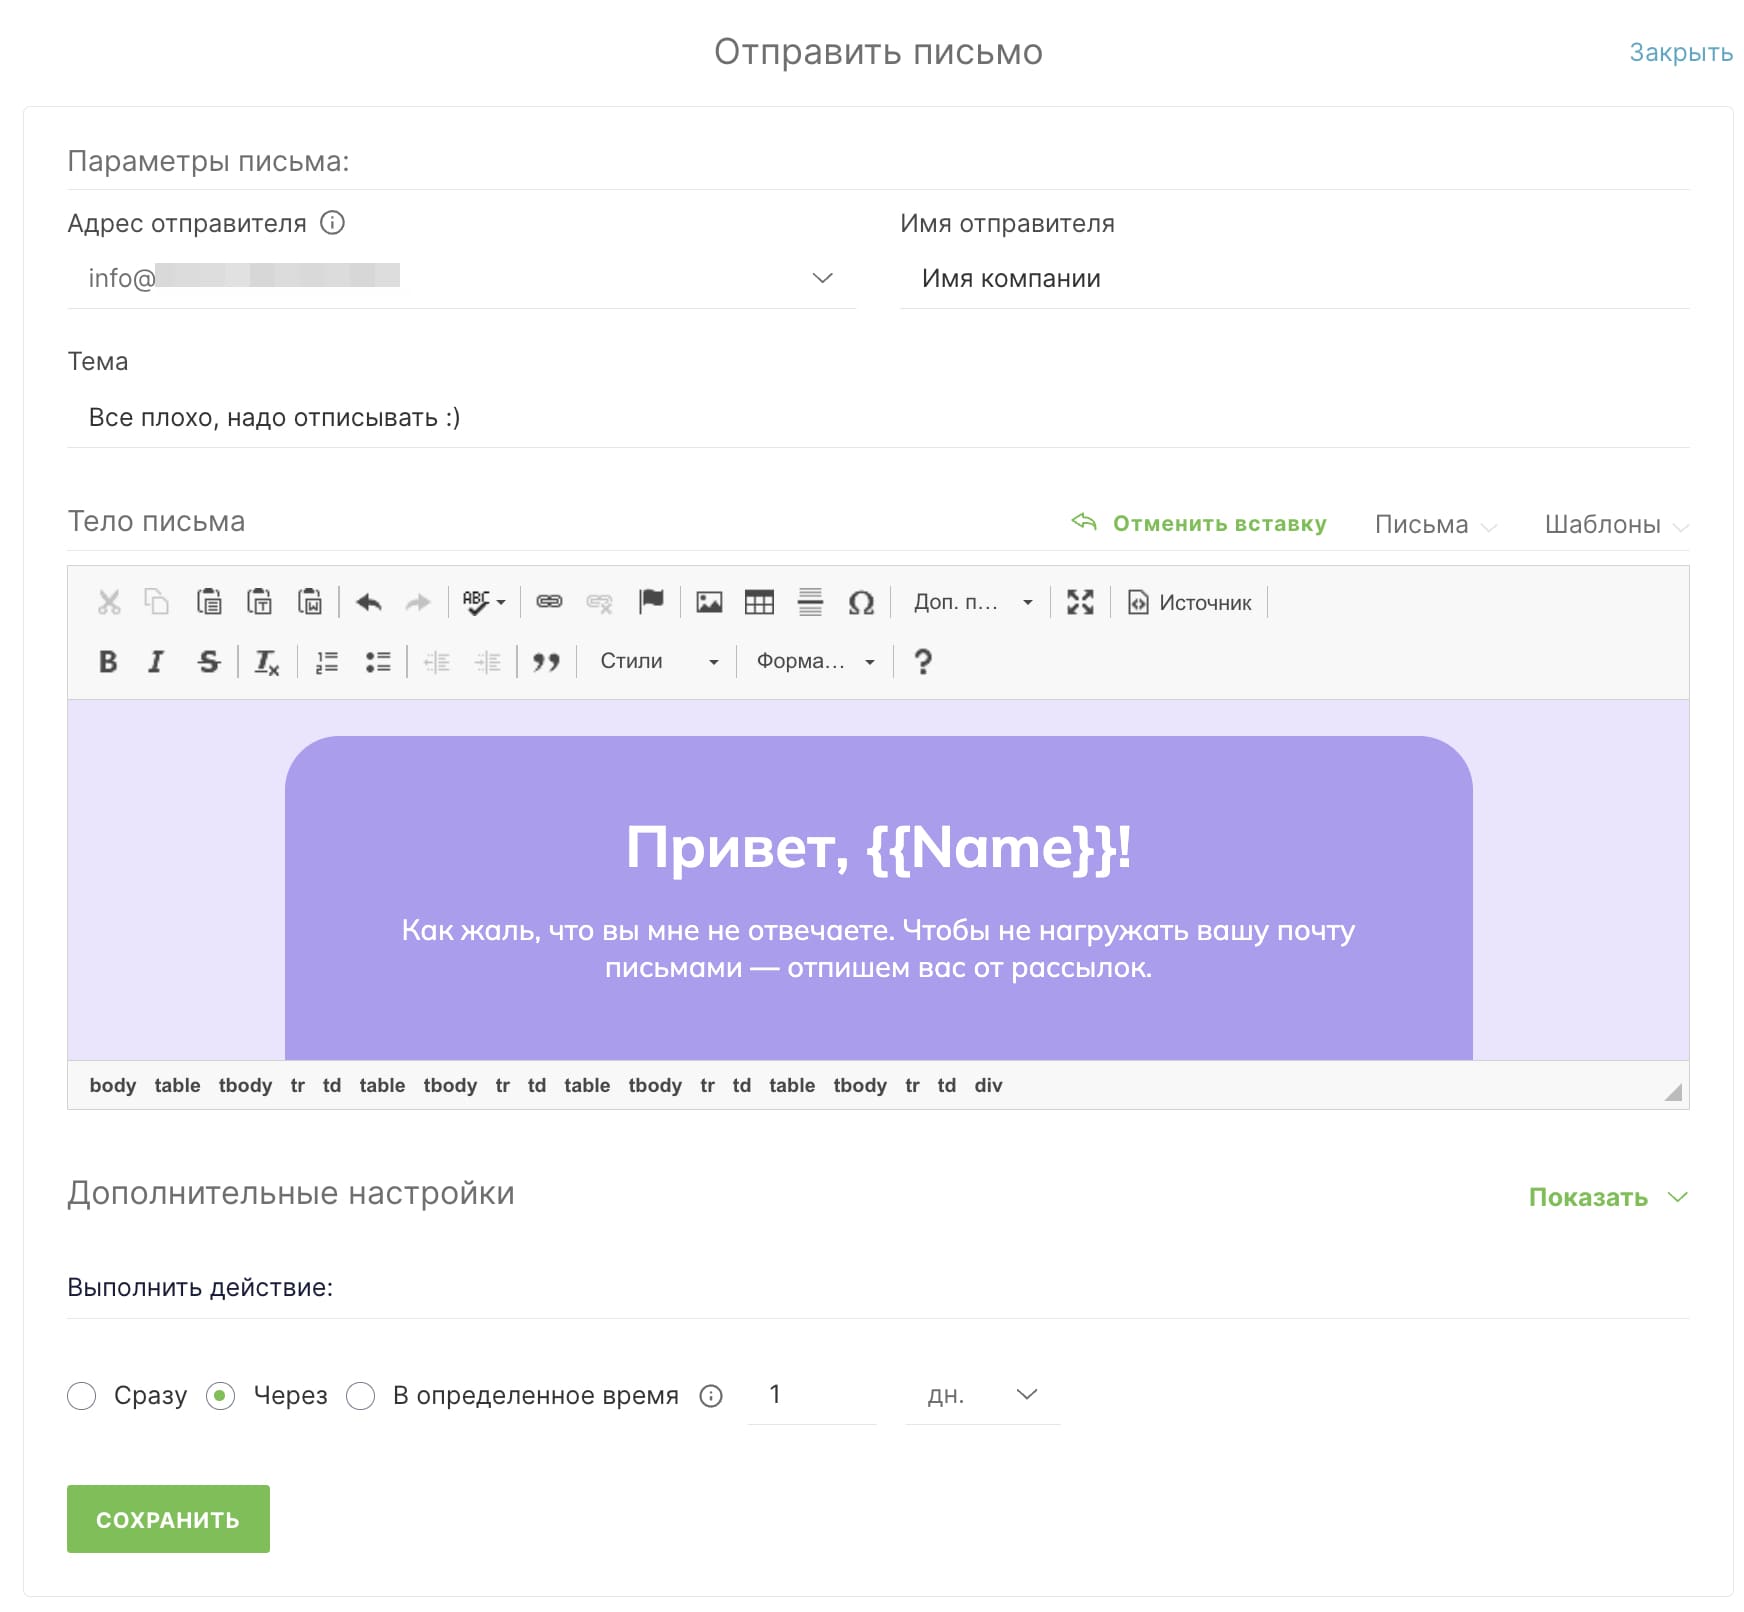Select Paste from Word icon
The height and width of the screenshot is (1612, 1744).
pyautogui.click(x=310, y=602)
